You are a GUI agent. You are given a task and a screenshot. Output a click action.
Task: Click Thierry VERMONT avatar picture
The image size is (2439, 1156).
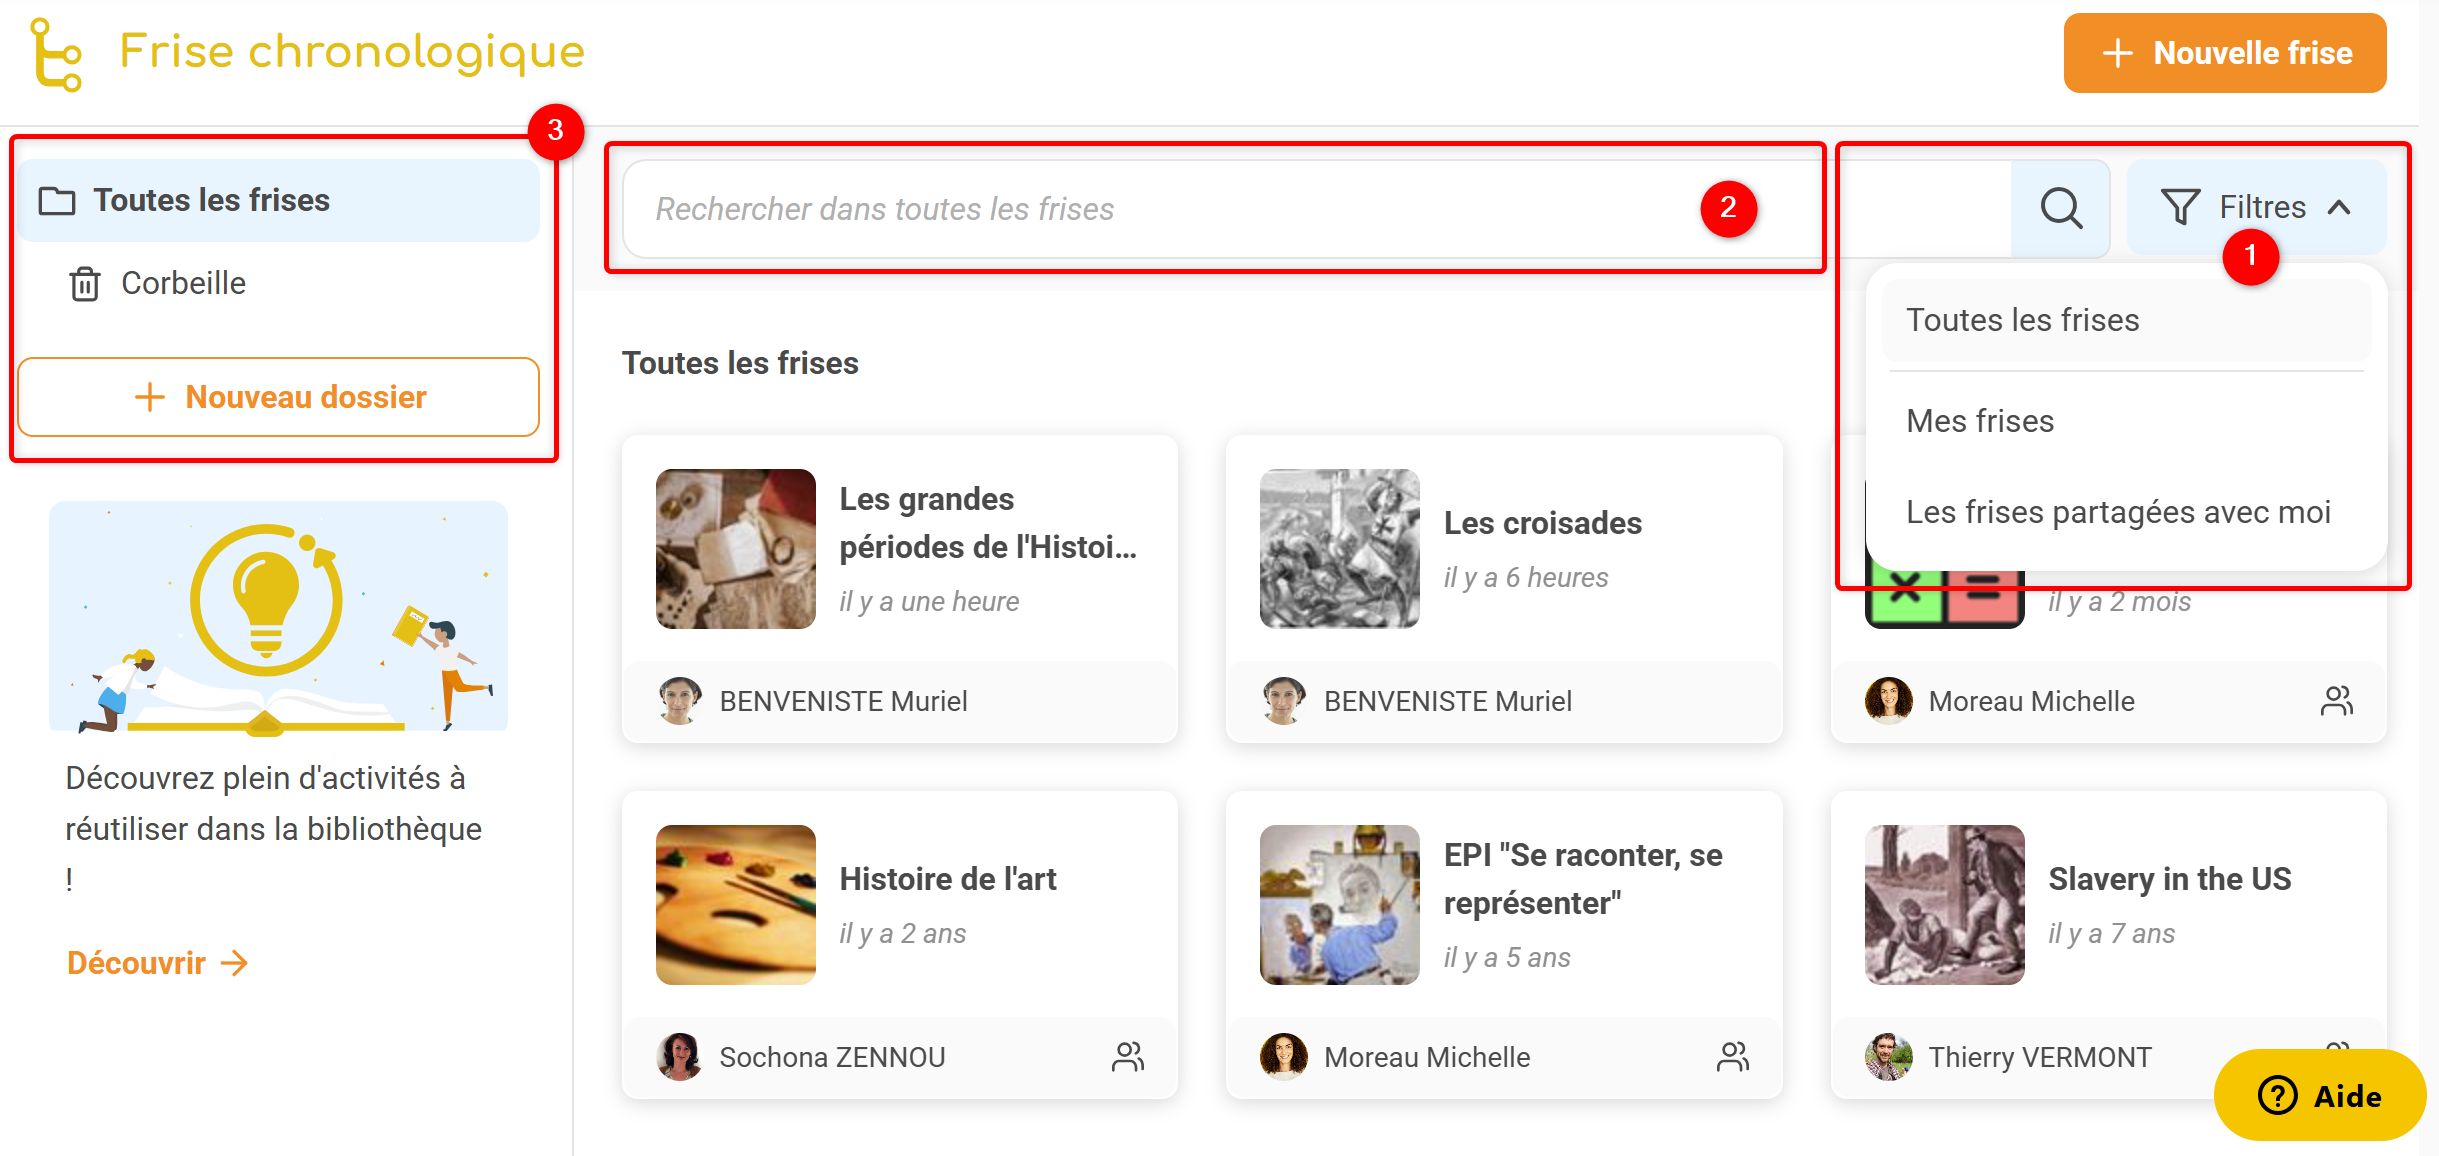pos(1888,1057)
